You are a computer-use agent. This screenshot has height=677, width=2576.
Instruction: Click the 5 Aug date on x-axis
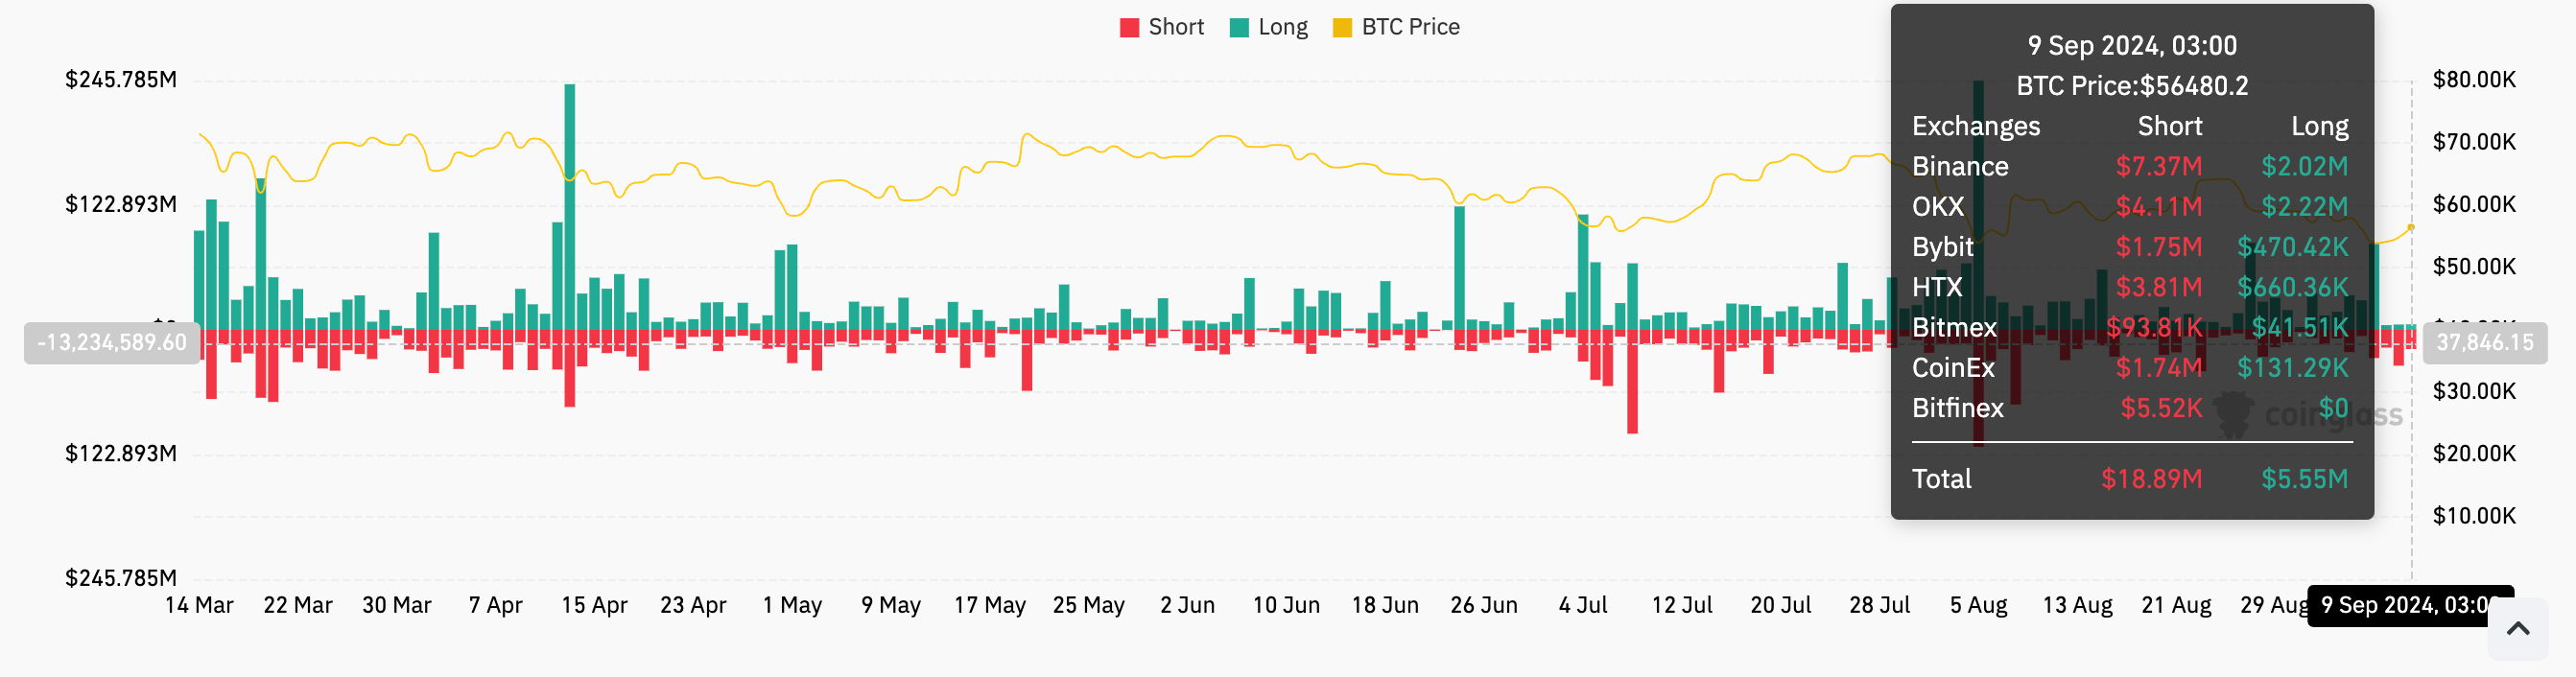pyautogui.click(x=1978, y=605)
